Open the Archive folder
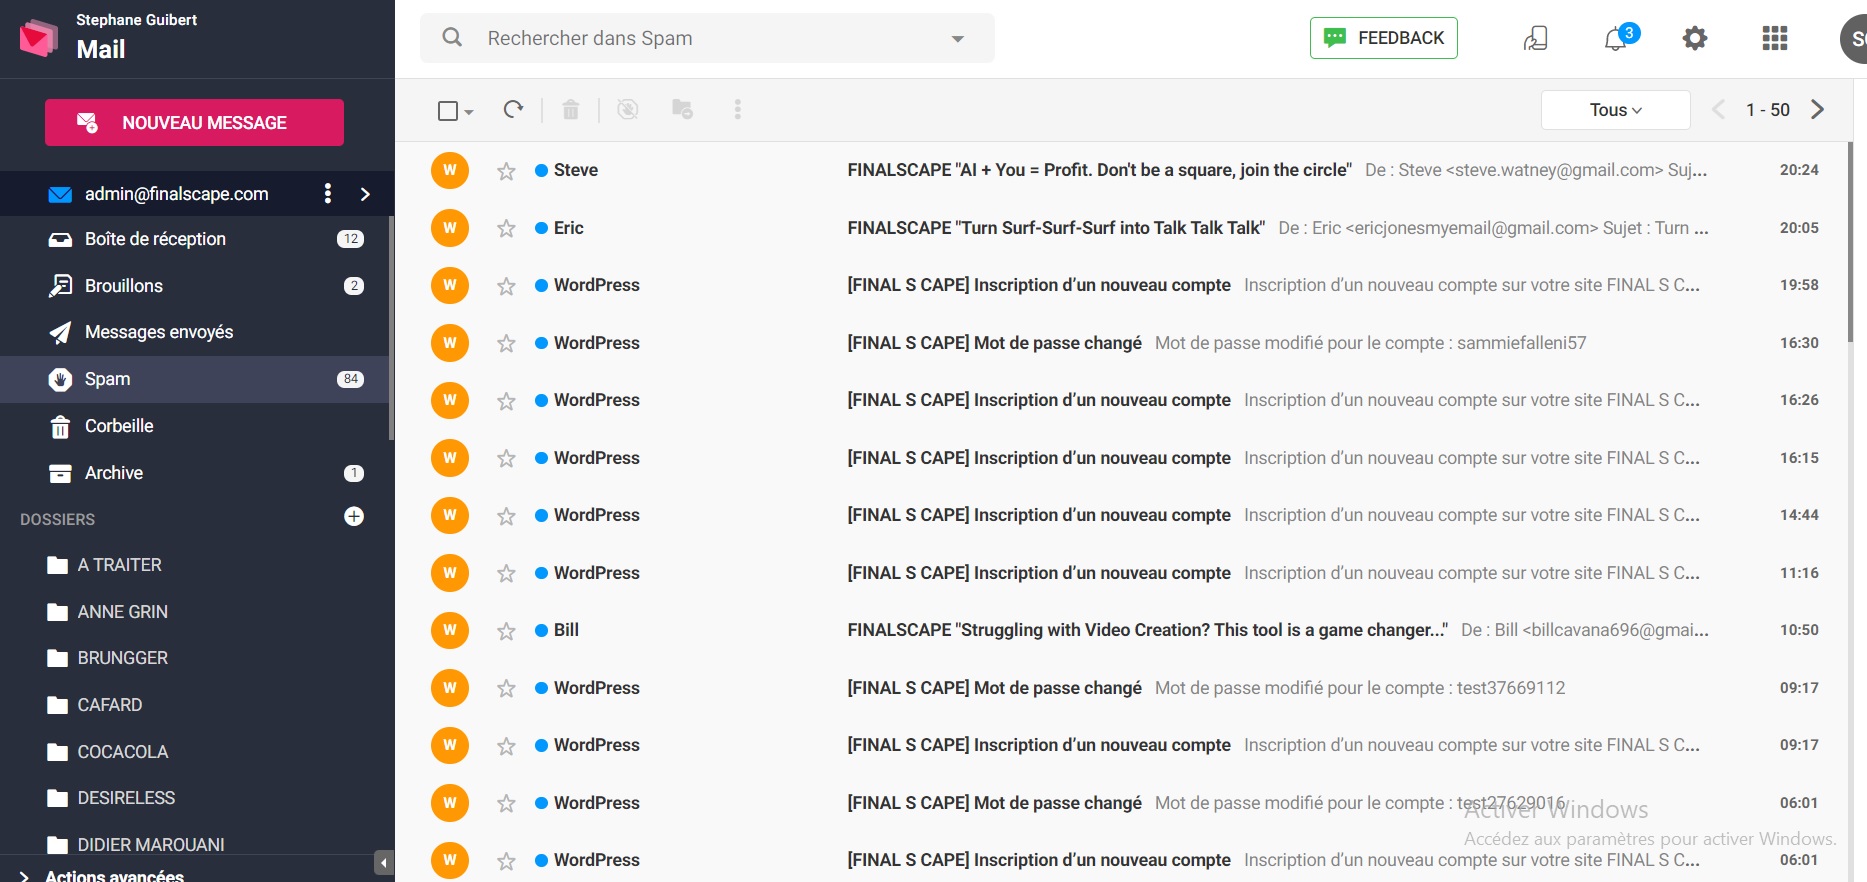 [x=195, y=473]
